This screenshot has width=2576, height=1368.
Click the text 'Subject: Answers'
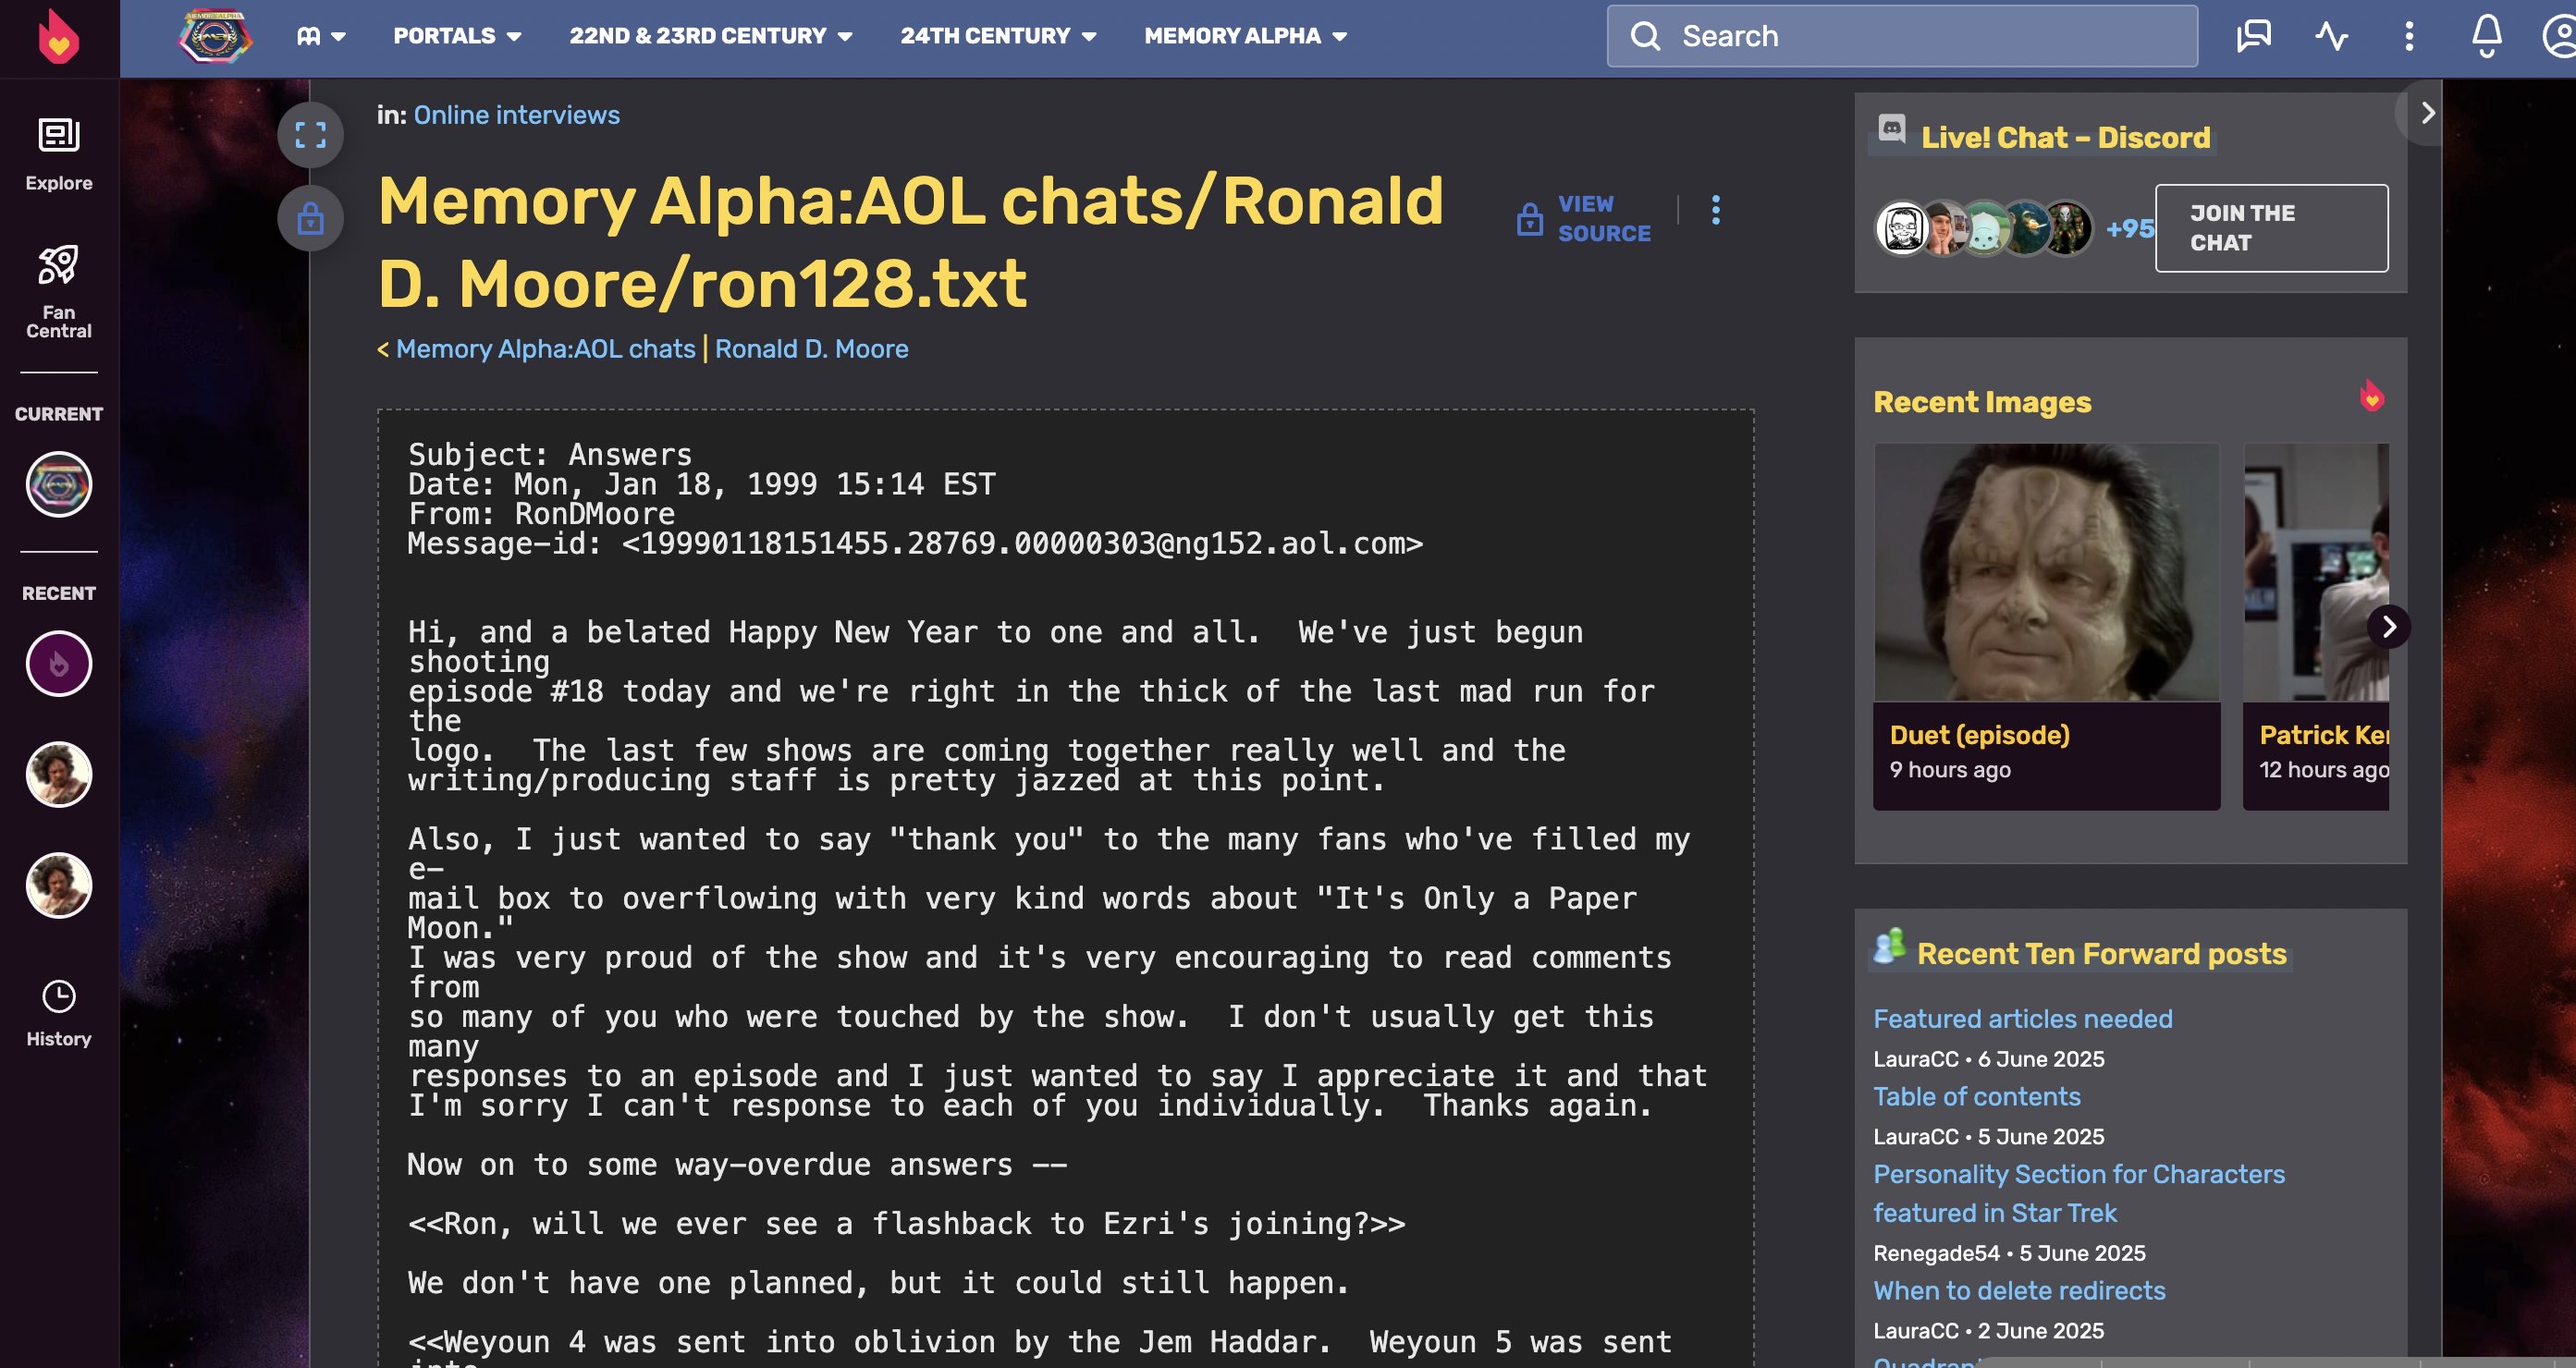pyautogui.click(x=550, y=455)
